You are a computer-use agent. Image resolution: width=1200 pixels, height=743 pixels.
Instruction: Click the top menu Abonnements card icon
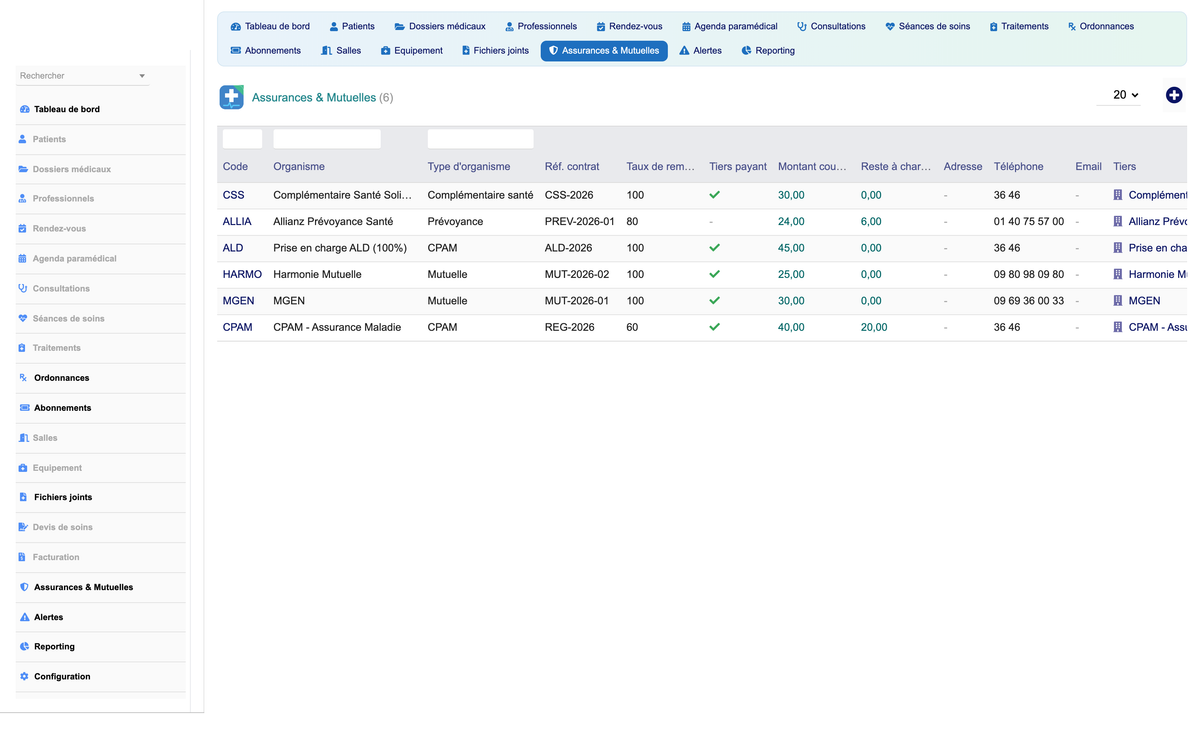[236, 51]
